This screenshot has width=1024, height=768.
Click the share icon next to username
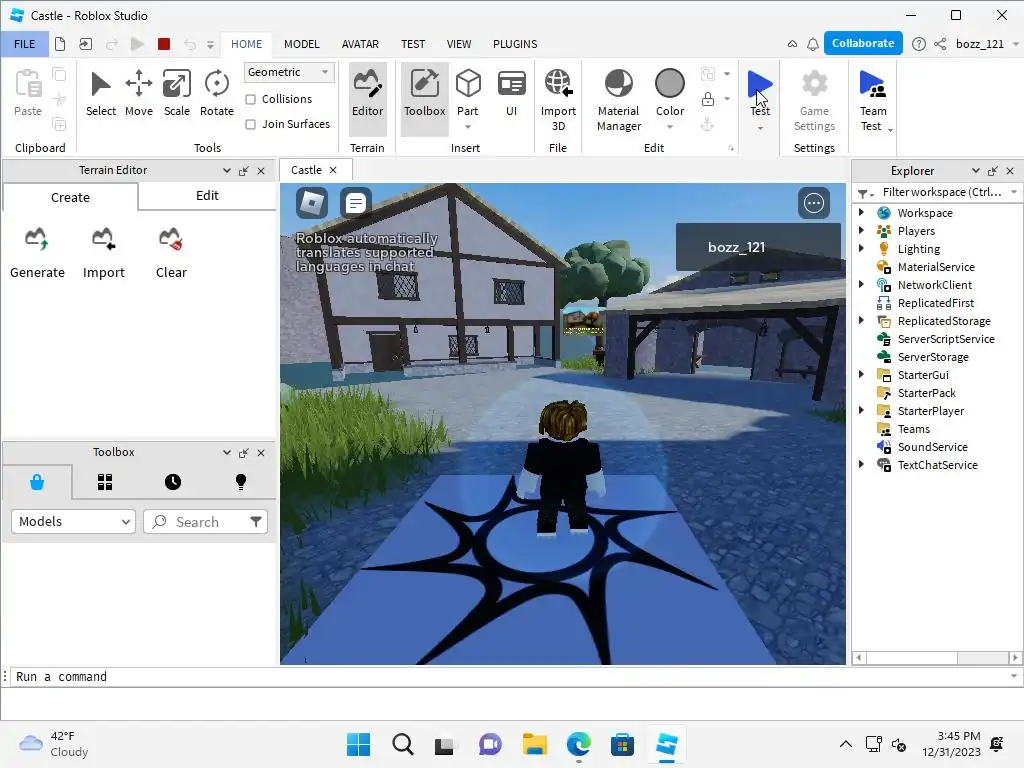[940, 44]
